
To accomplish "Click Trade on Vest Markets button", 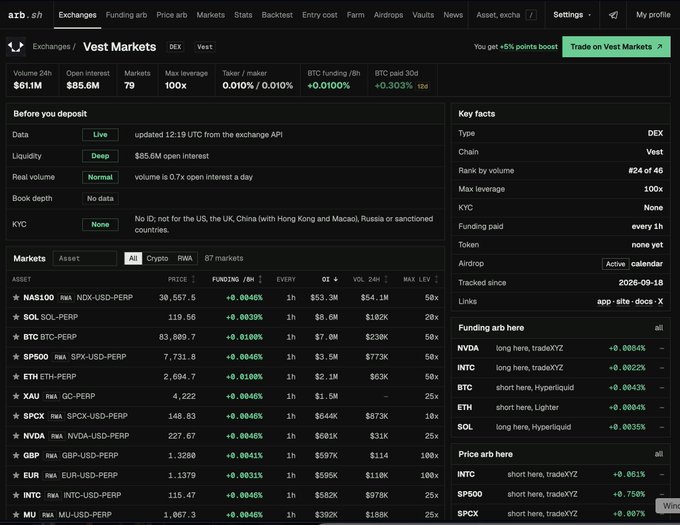I will click(x=616, y=47).
